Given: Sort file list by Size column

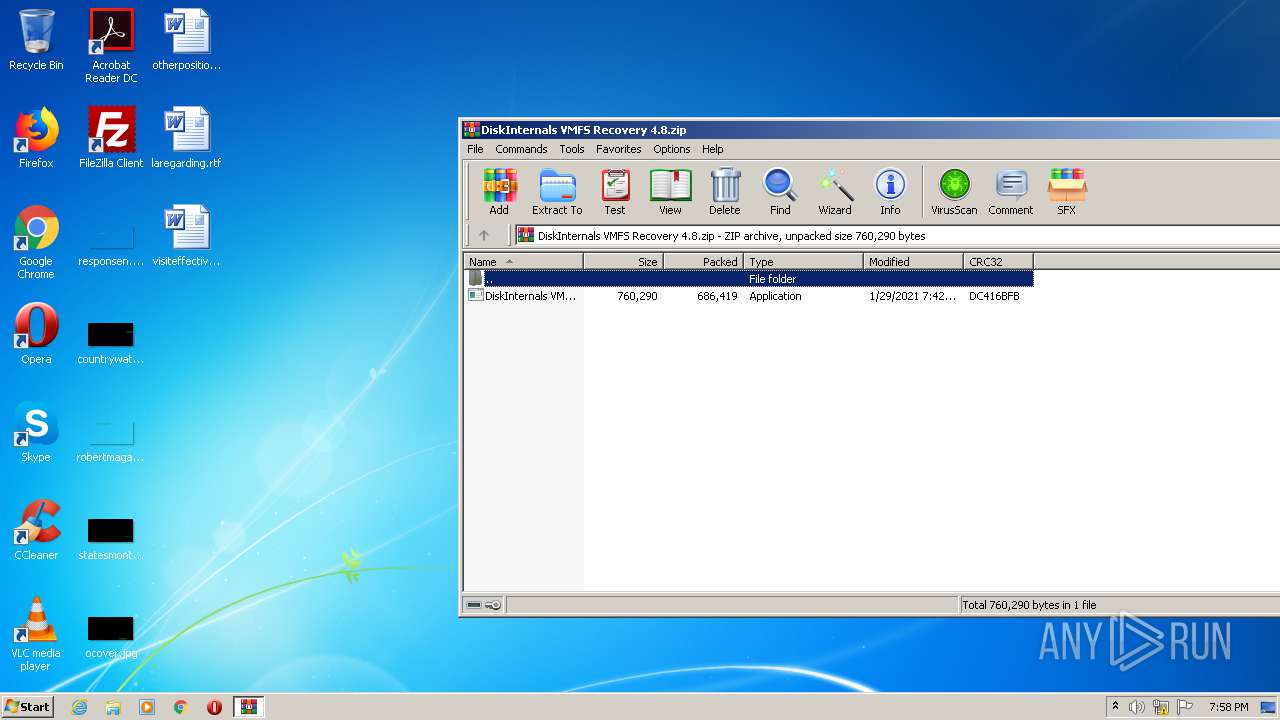Looking at the screenshot, I should pos(623,262).
